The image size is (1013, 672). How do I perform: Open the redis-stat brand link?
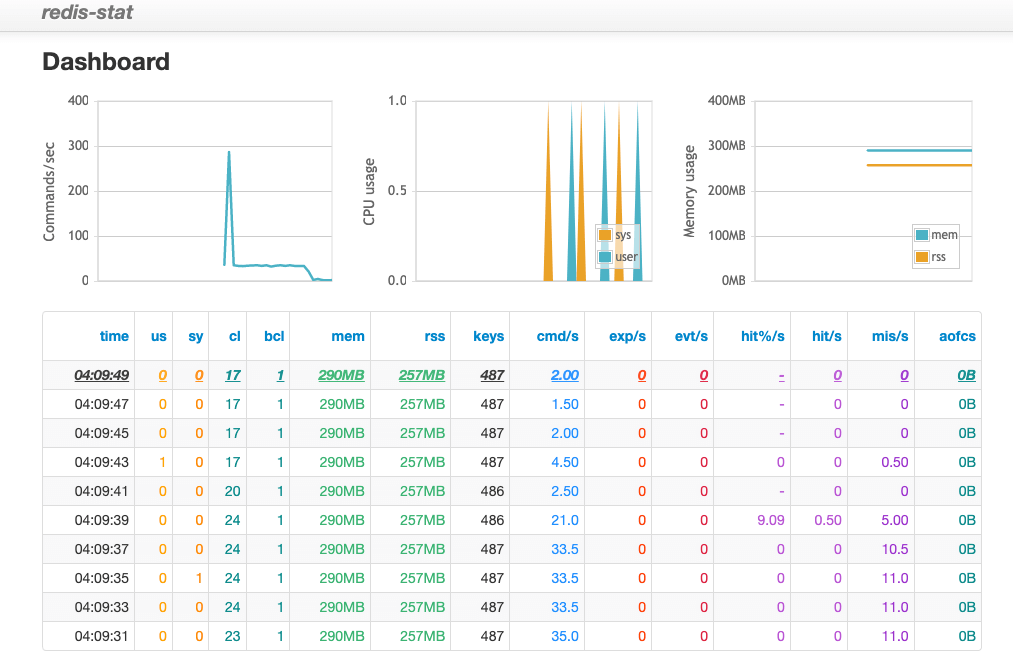point(87,12)
